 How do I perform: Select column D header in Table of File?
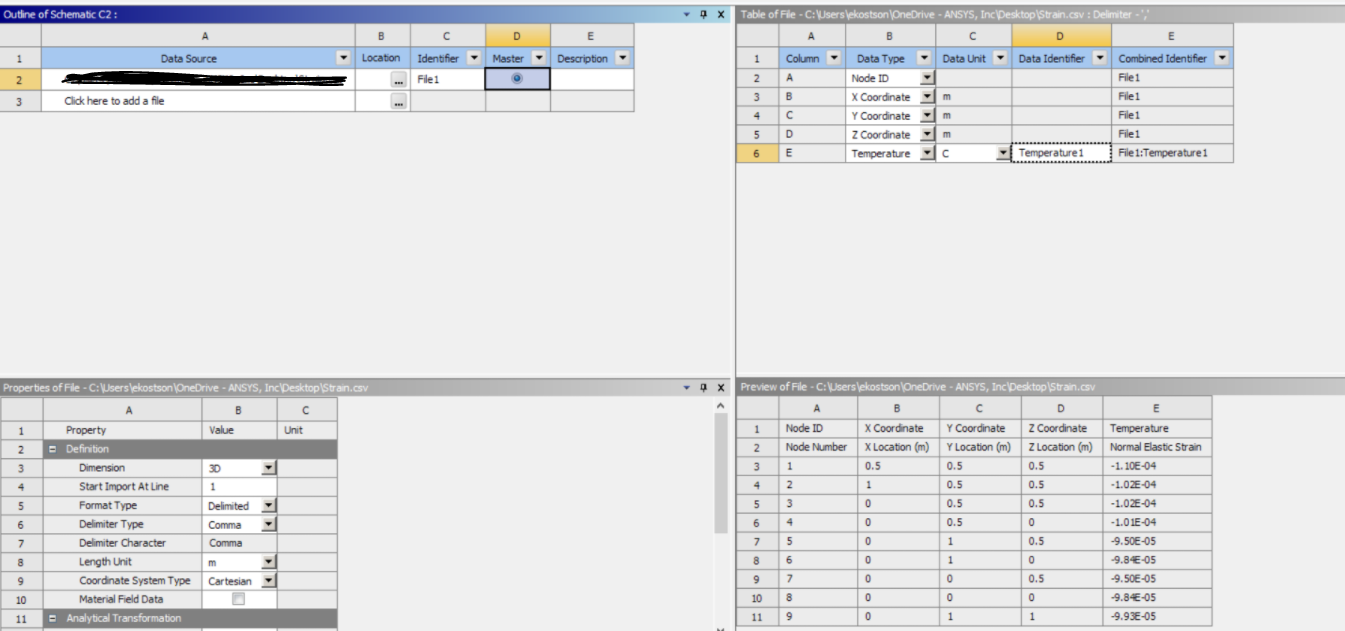click(x=1061, y=35)
